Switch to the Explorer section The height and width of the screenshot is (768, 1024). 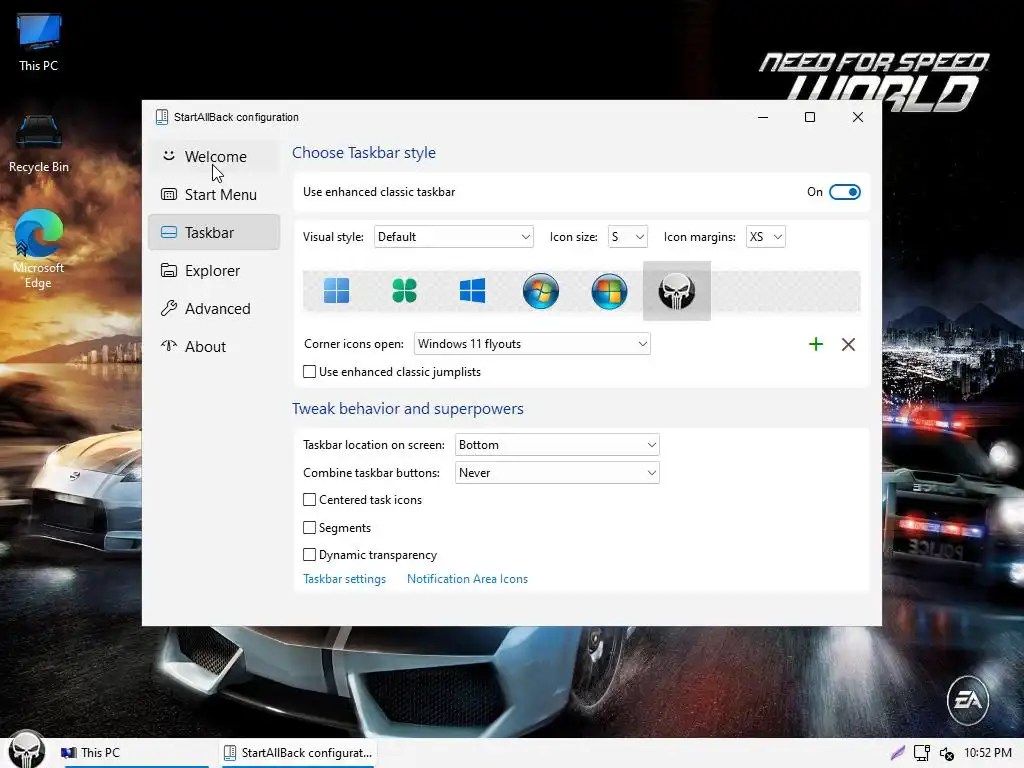214,270
